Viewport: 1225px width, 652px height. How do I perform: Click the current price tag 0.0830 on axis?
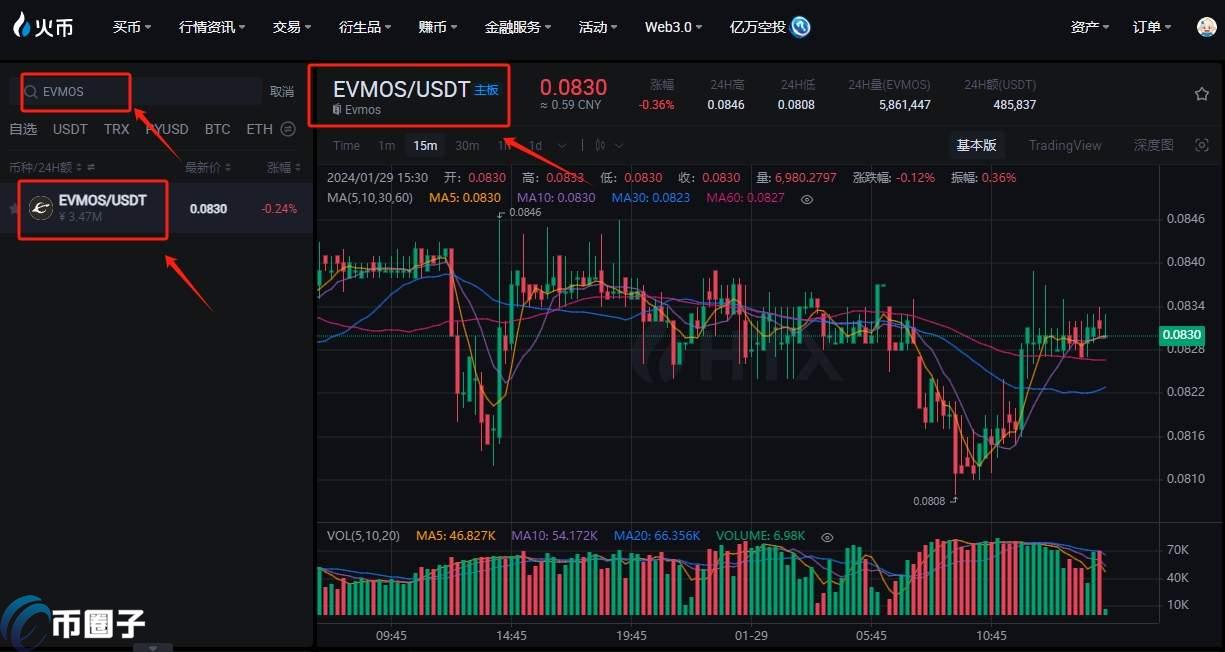[1181, 336]
